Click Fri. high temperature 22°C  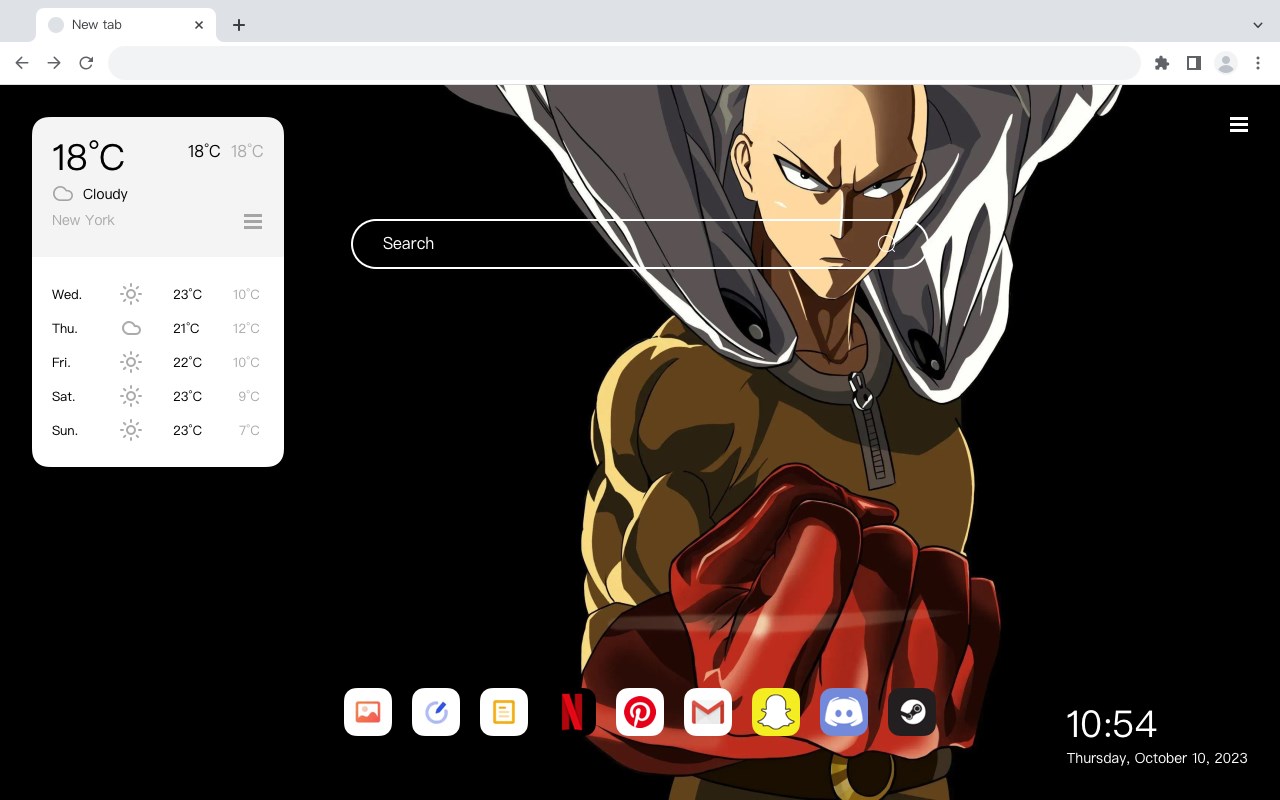(x=187, y=362)
